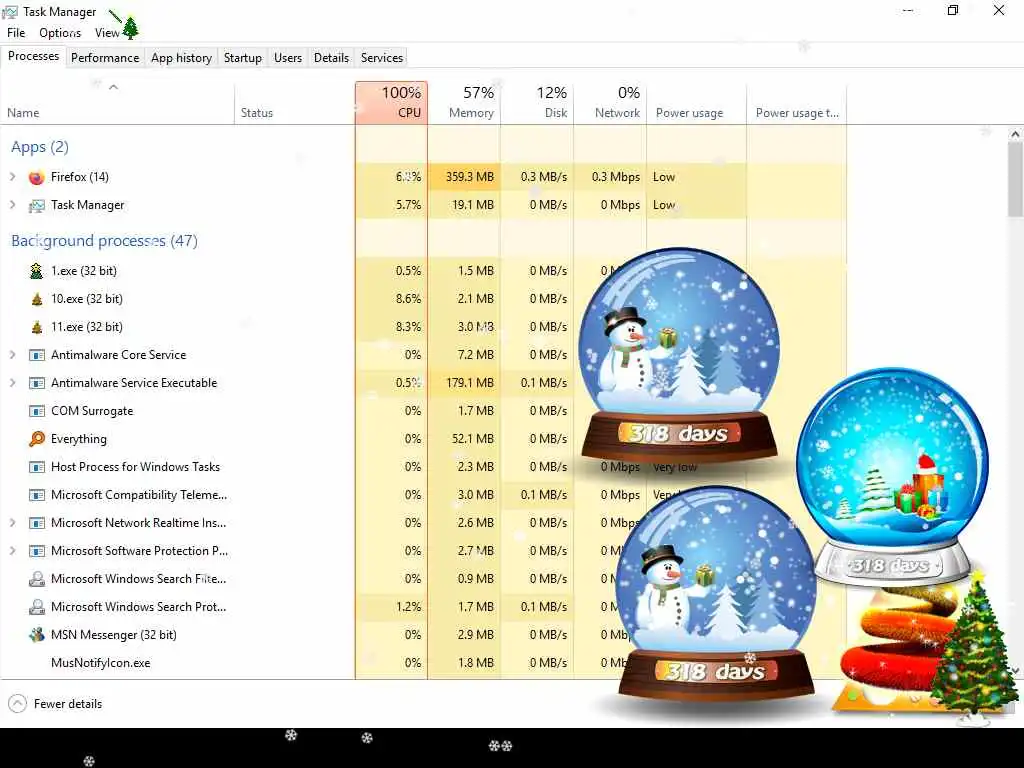Screen dimensions: 1024x768
Task: Click the Microsoft Software Protection Platform icon
Action: tap(37, 551)
